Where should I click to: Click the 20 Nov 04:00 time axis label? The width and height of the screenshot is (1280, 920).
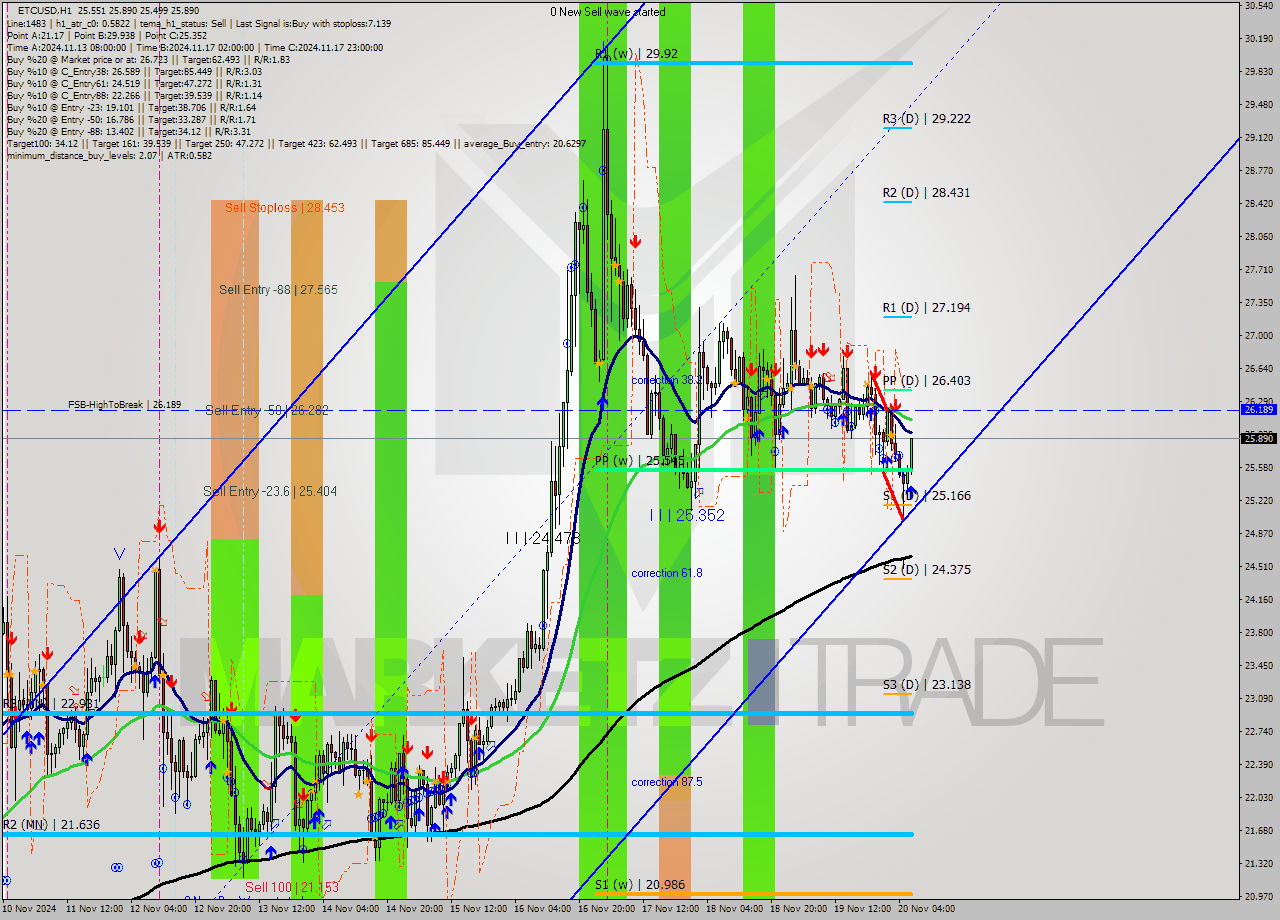926,909
